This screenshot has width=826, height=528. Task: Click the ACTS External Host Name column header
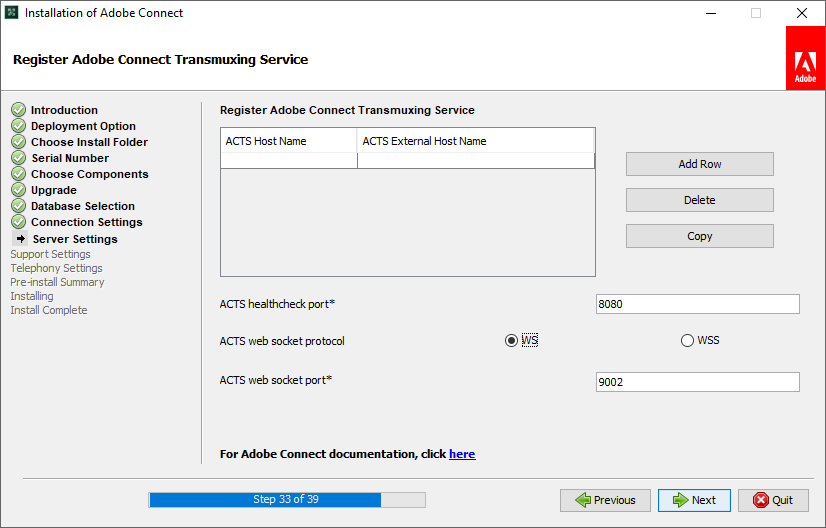click(x=476, y=141)
